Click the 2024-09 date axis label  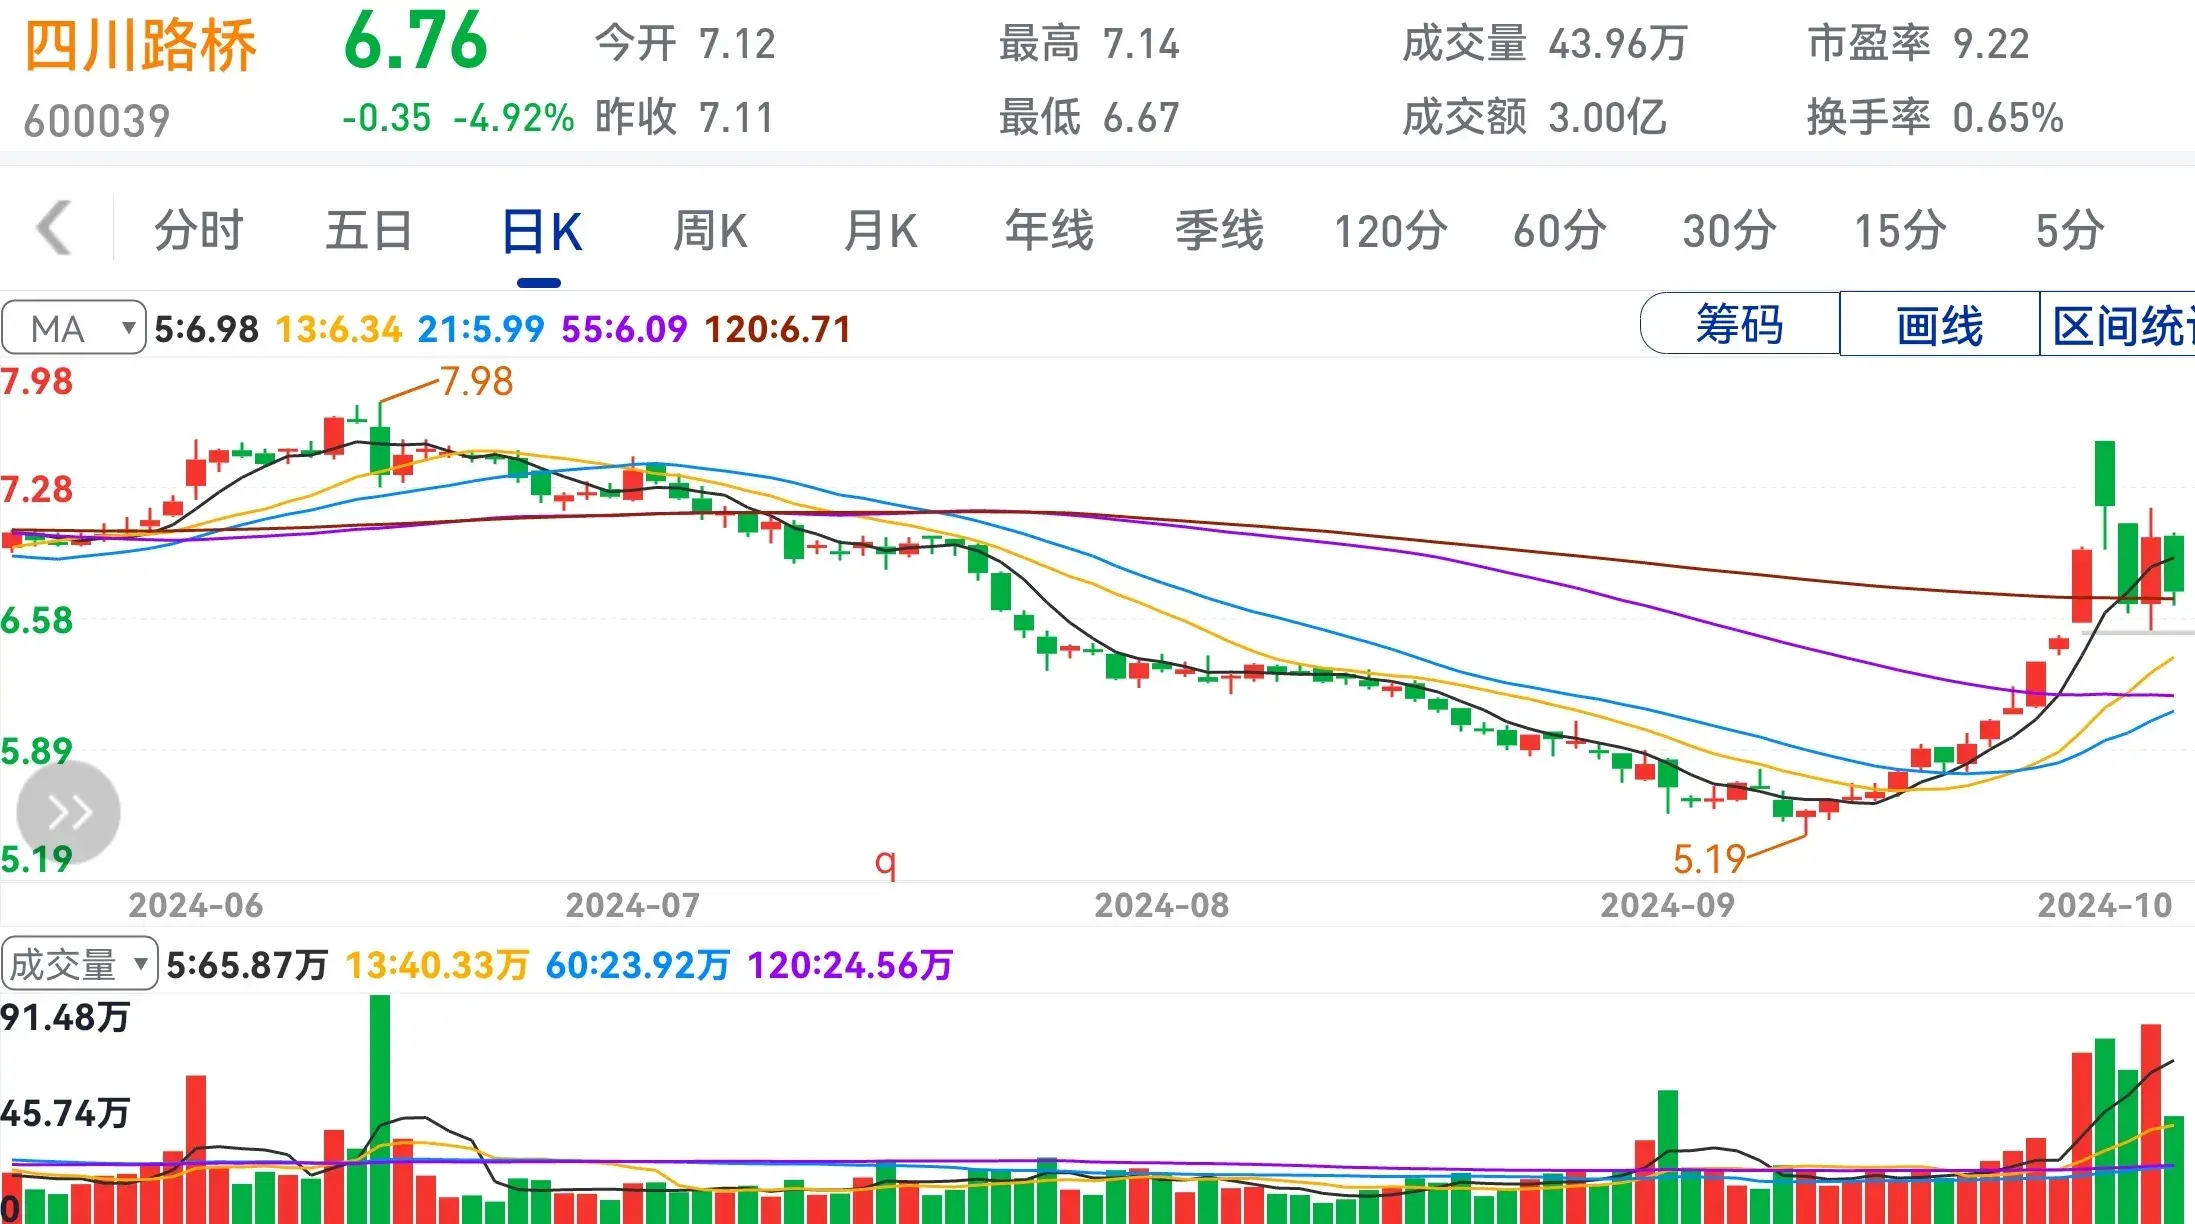pos(1667,905)
